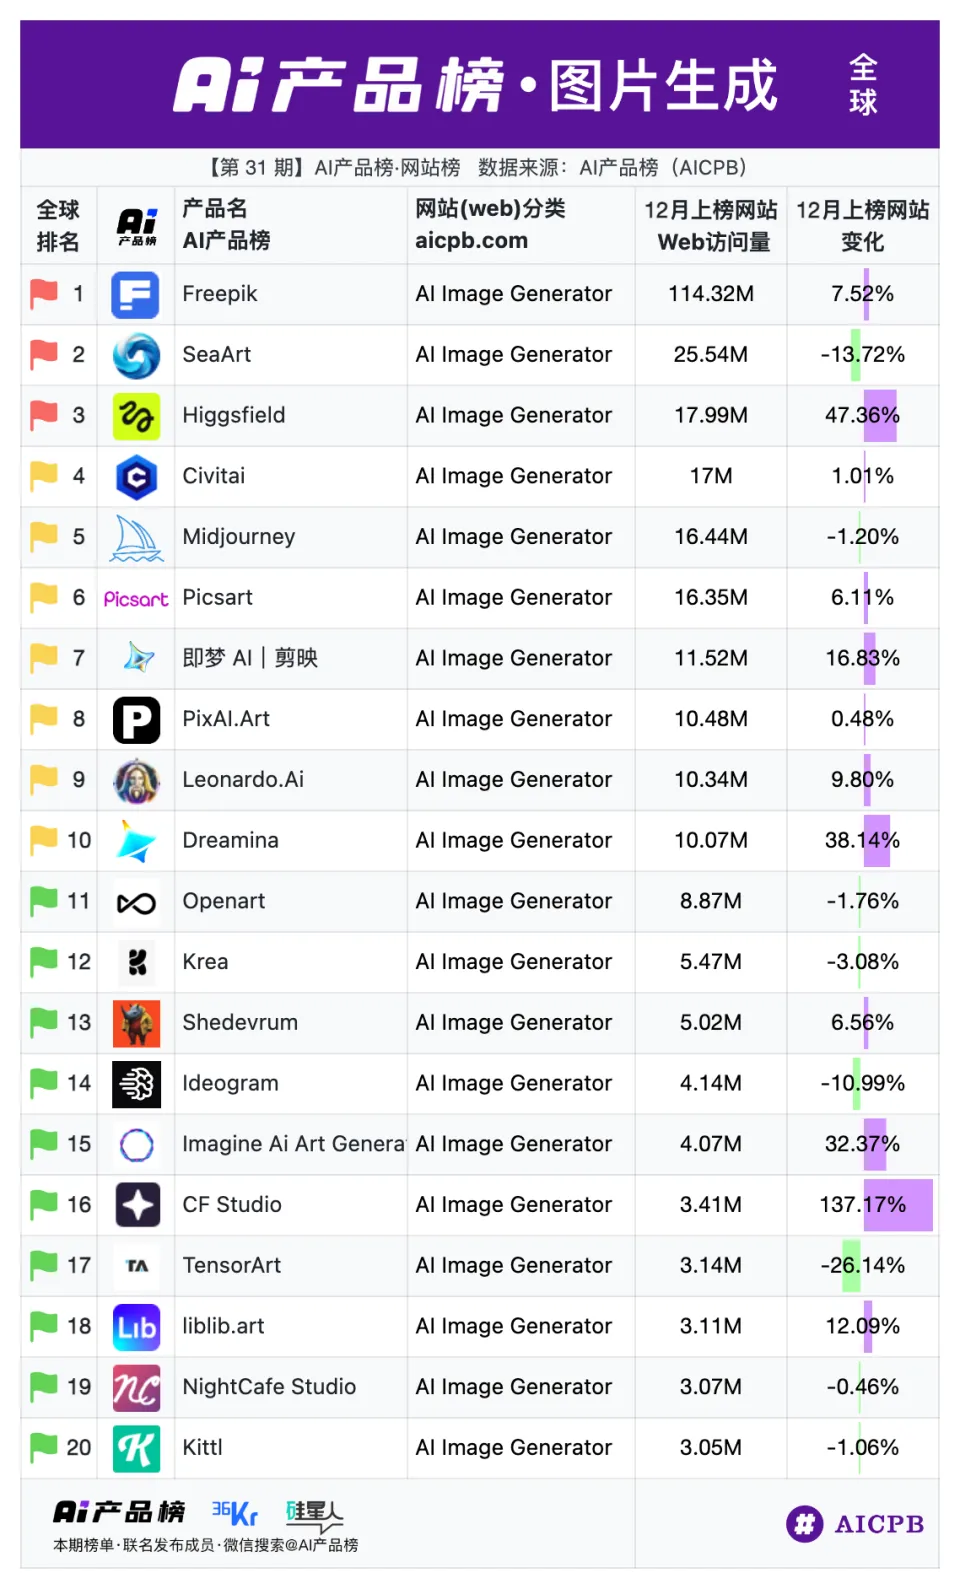Image resolution: width=960 pixels, height=1589 pixels.
Task: Click the Midjourney sailboat icon
Action: click(x=136, y=538)
